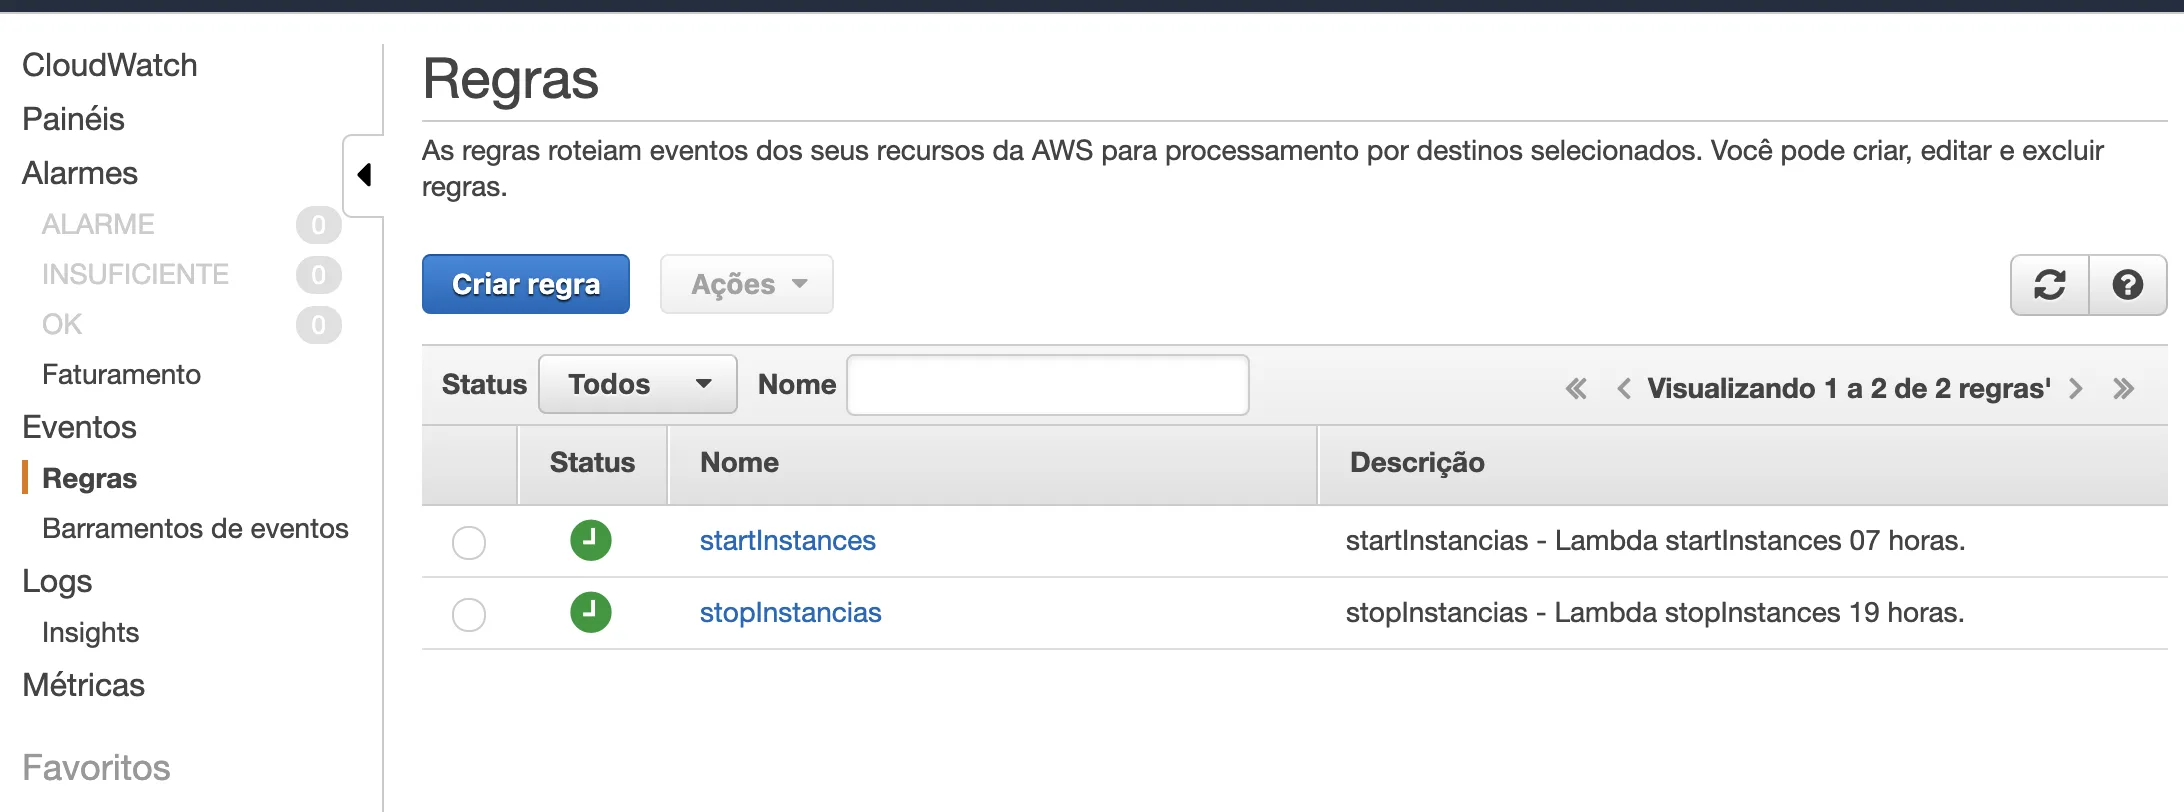Screen dimensions: 2184x812
Task: Click the Nome filter text field
Action: point(1048,384)
